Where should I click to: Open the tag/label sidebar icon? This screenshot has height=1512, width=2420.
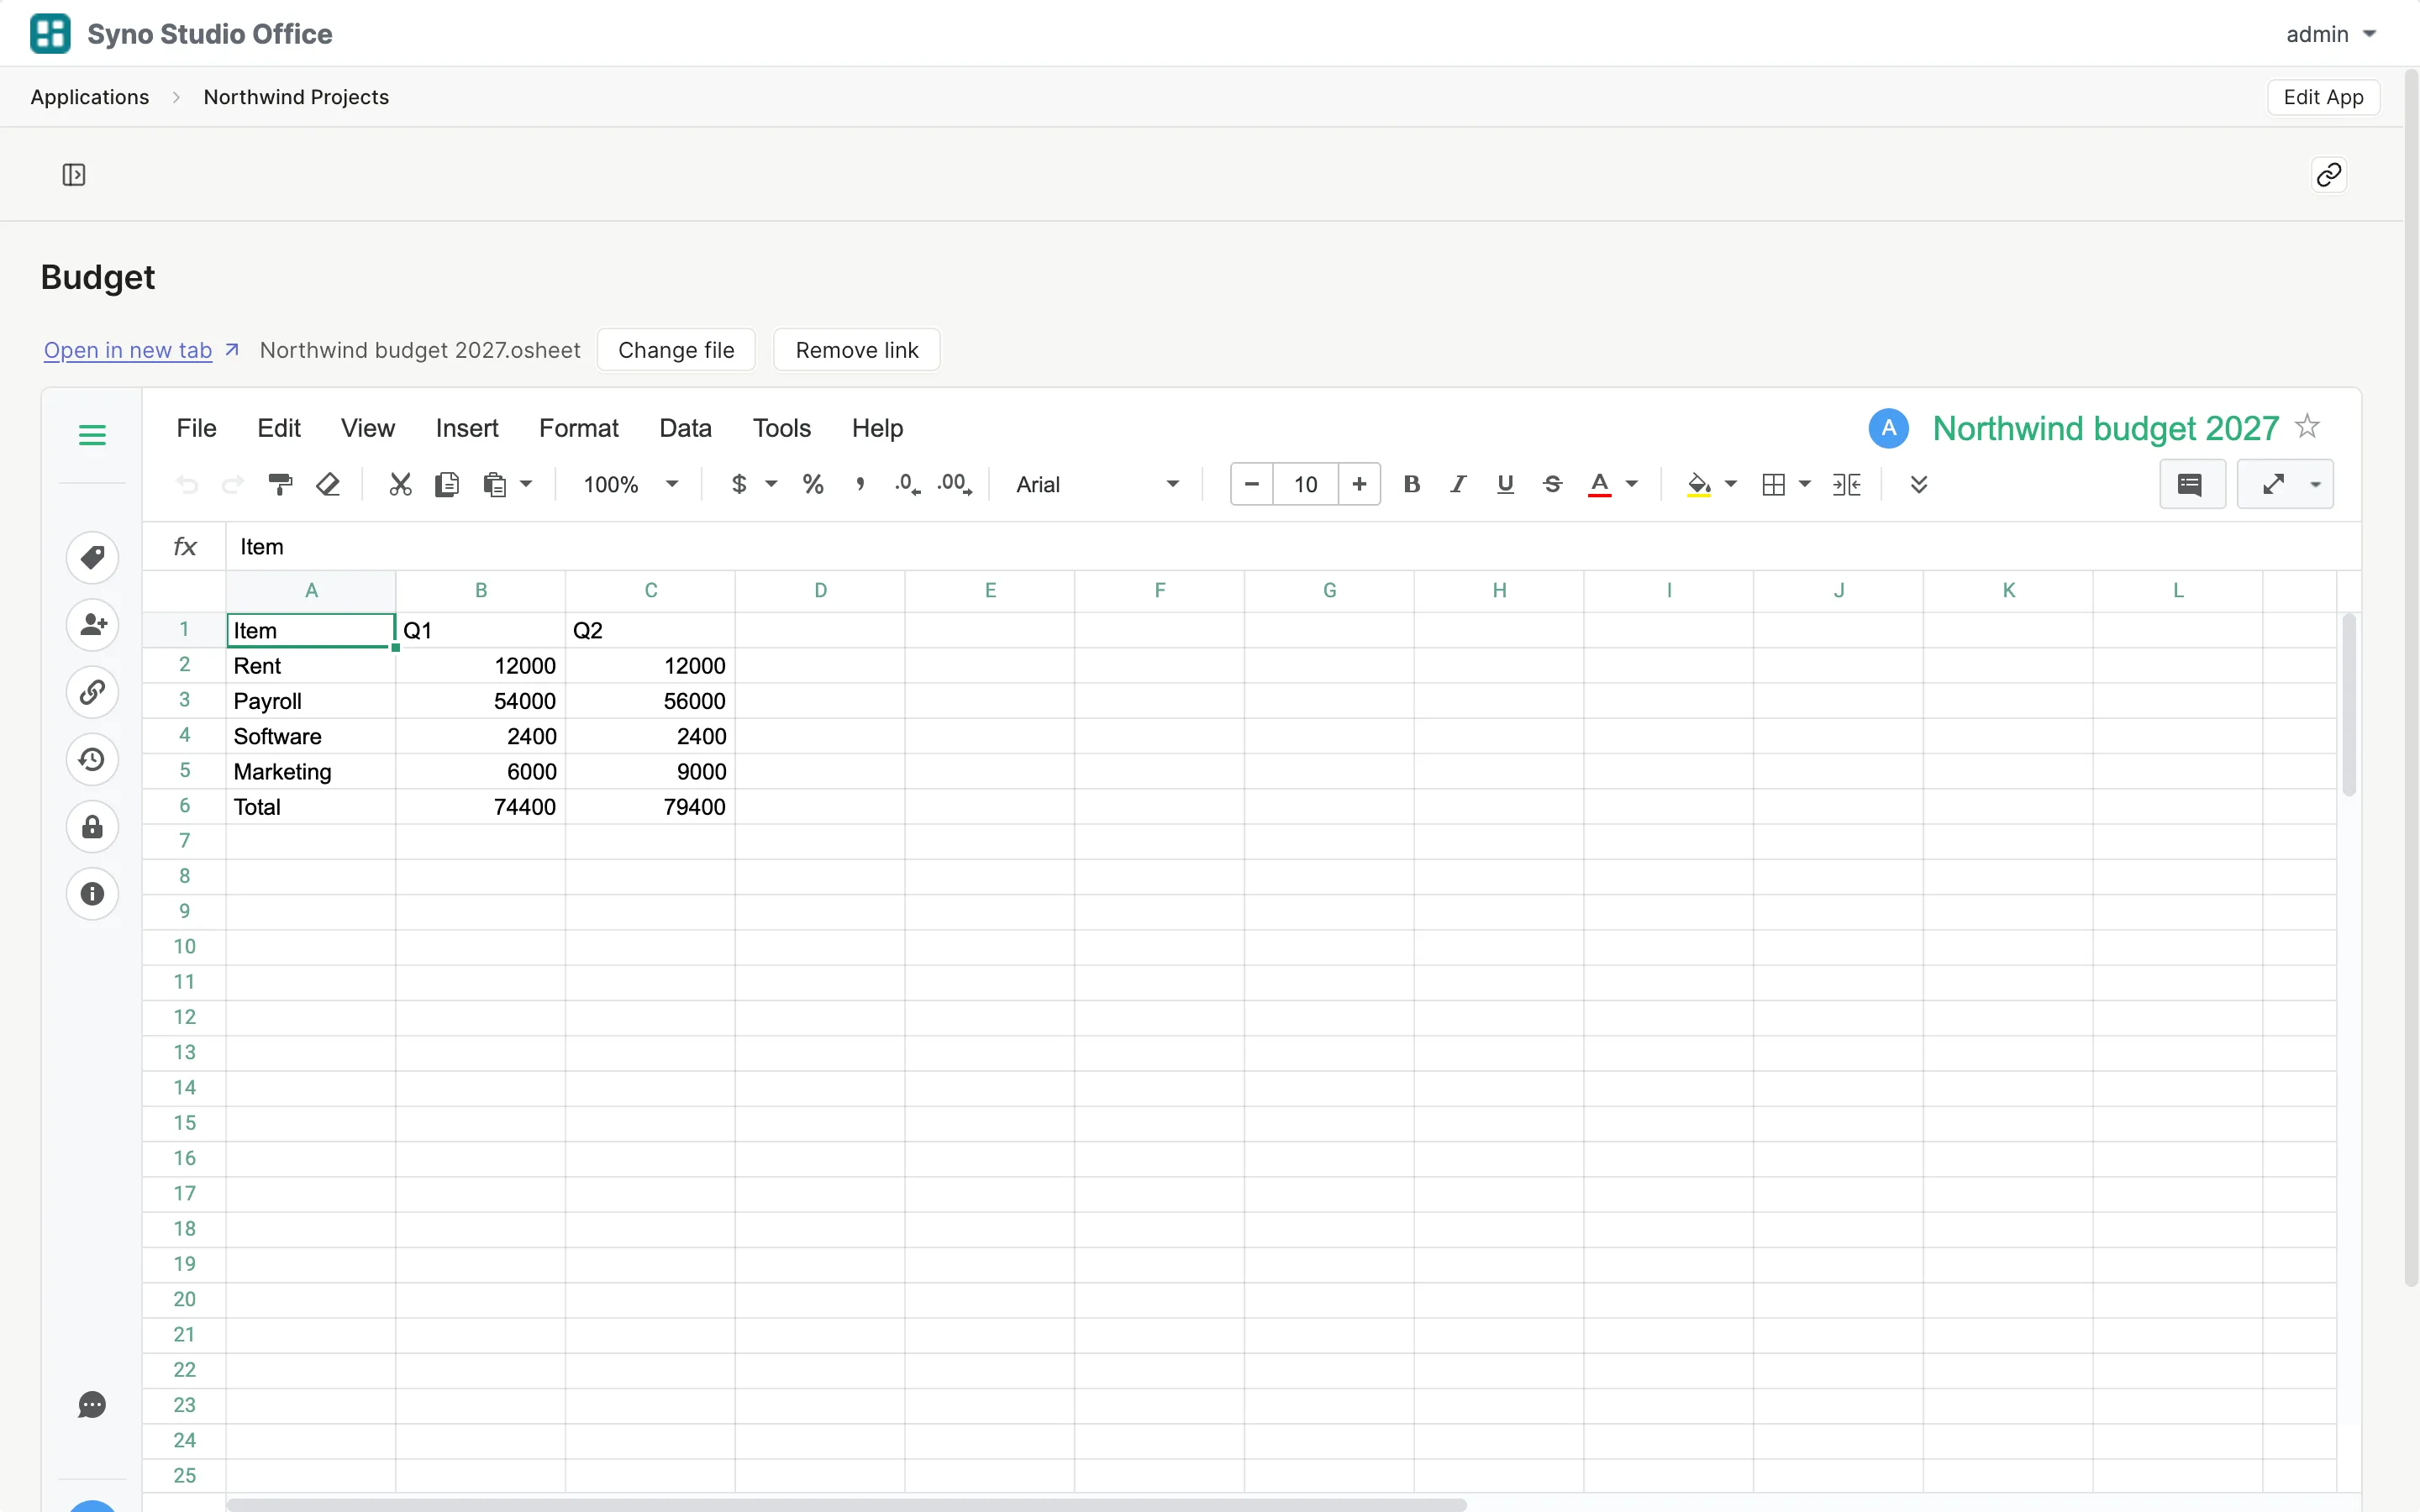click(92, 557)
